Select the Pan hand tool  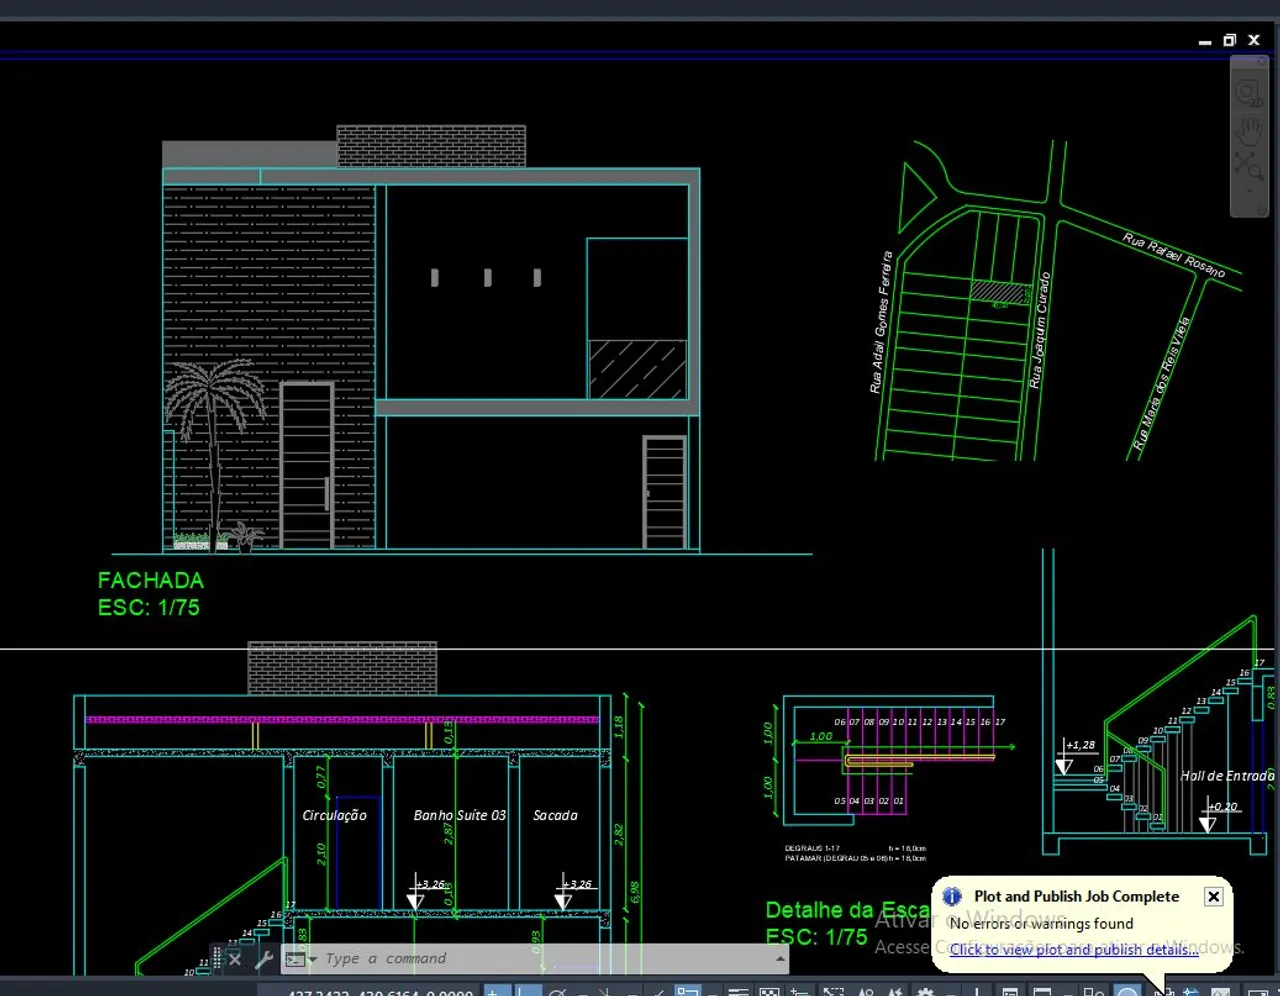coord(1249,130)
